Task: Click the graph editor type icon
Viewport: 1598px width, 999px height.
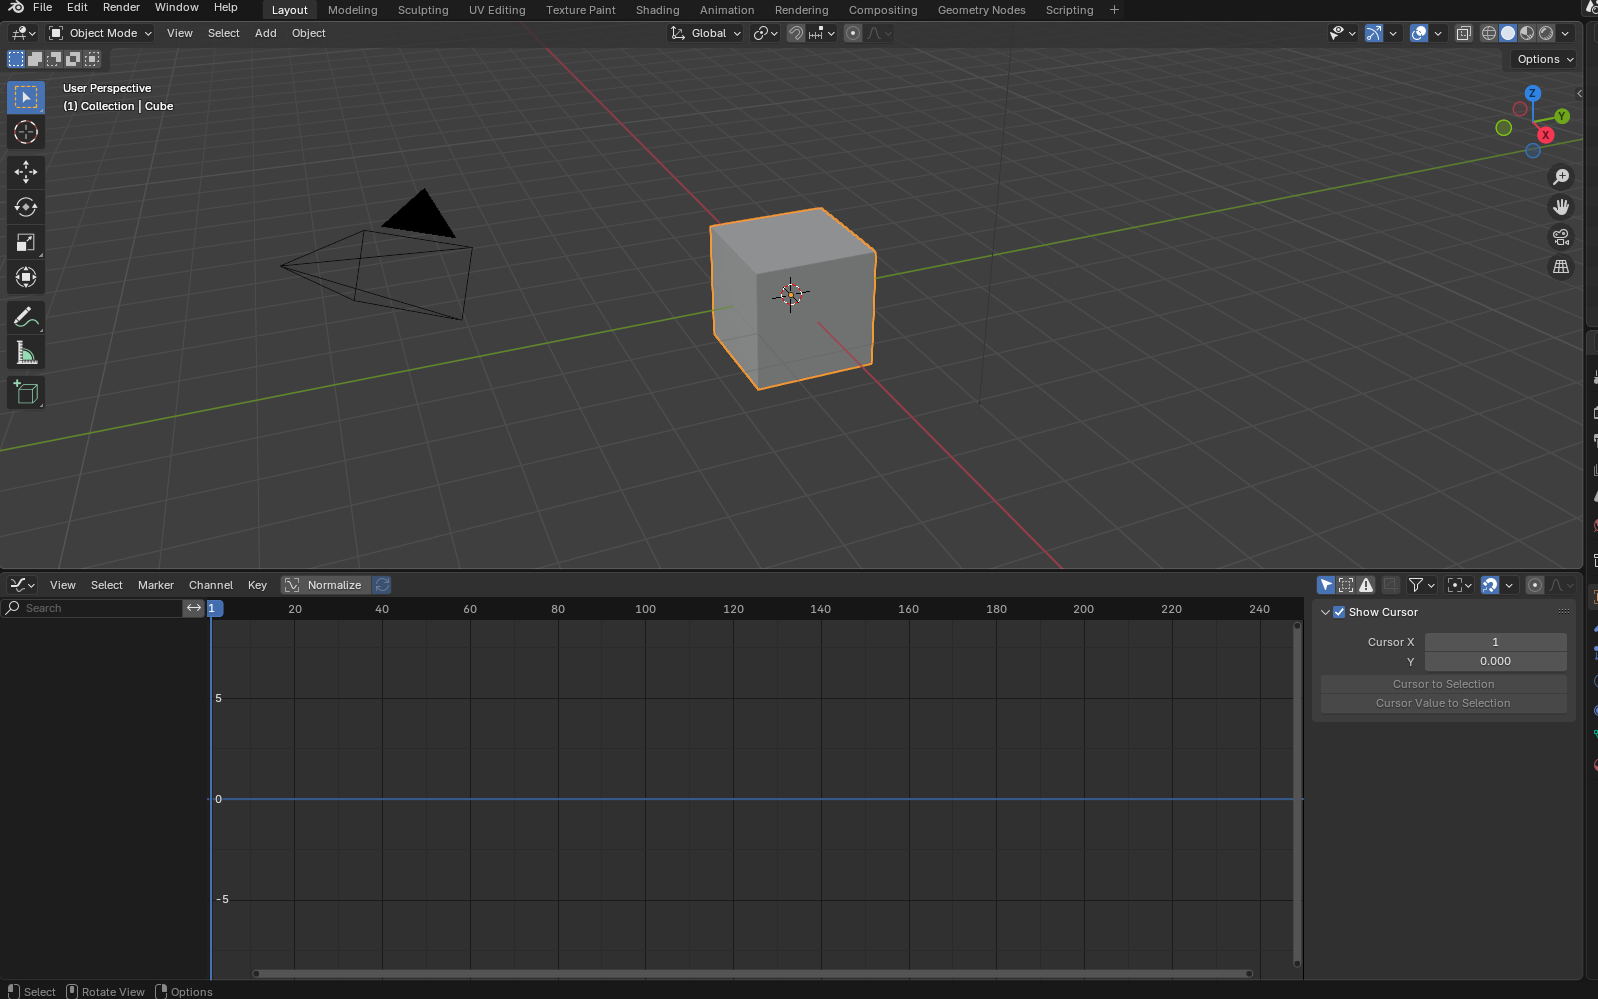Action: pyautogui.click(x=22, y=585)
